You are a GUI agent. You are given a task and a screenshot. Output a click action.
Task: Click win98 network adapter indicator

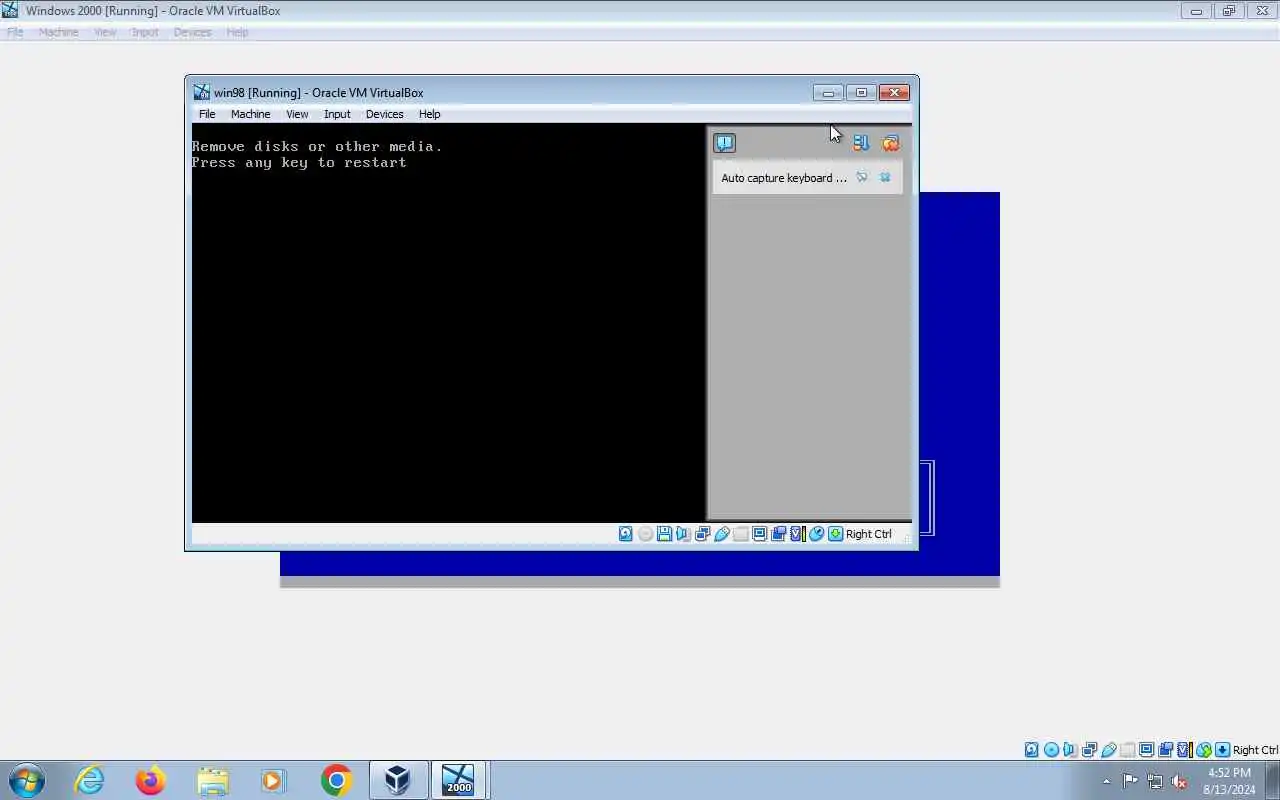point(702,534)
